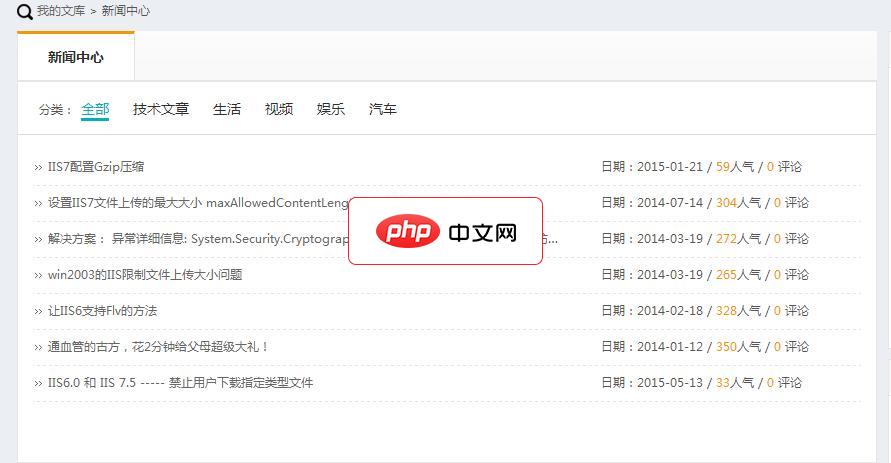Read win2003的IIS限制文件上传大小问题

click(145, 275)
